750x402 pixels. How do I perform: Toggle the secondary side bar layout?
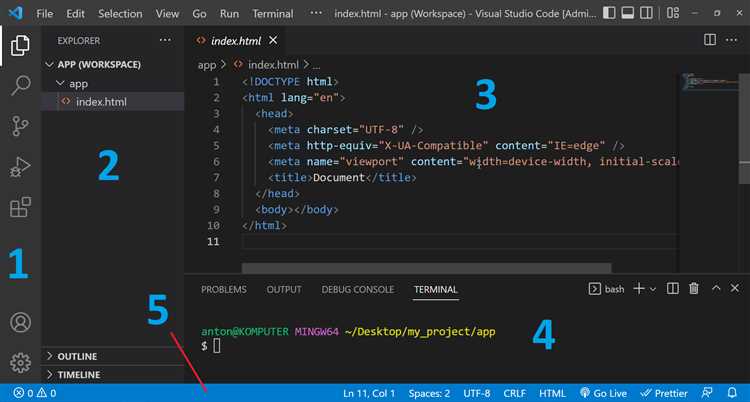tap(647, 14)
